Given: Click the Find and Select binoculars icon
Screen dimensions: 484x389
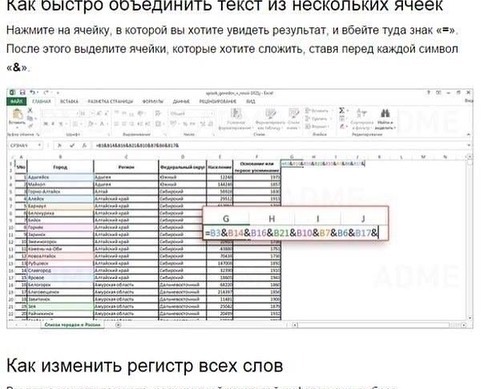Looking at the screenshot, I should tap(385, 114).
